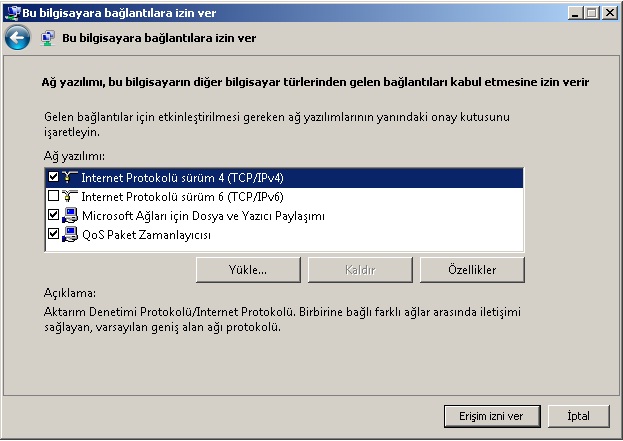Click the blue back arrow button
The height and width of the screenshot is (441, 623).
tap(17, 38)
